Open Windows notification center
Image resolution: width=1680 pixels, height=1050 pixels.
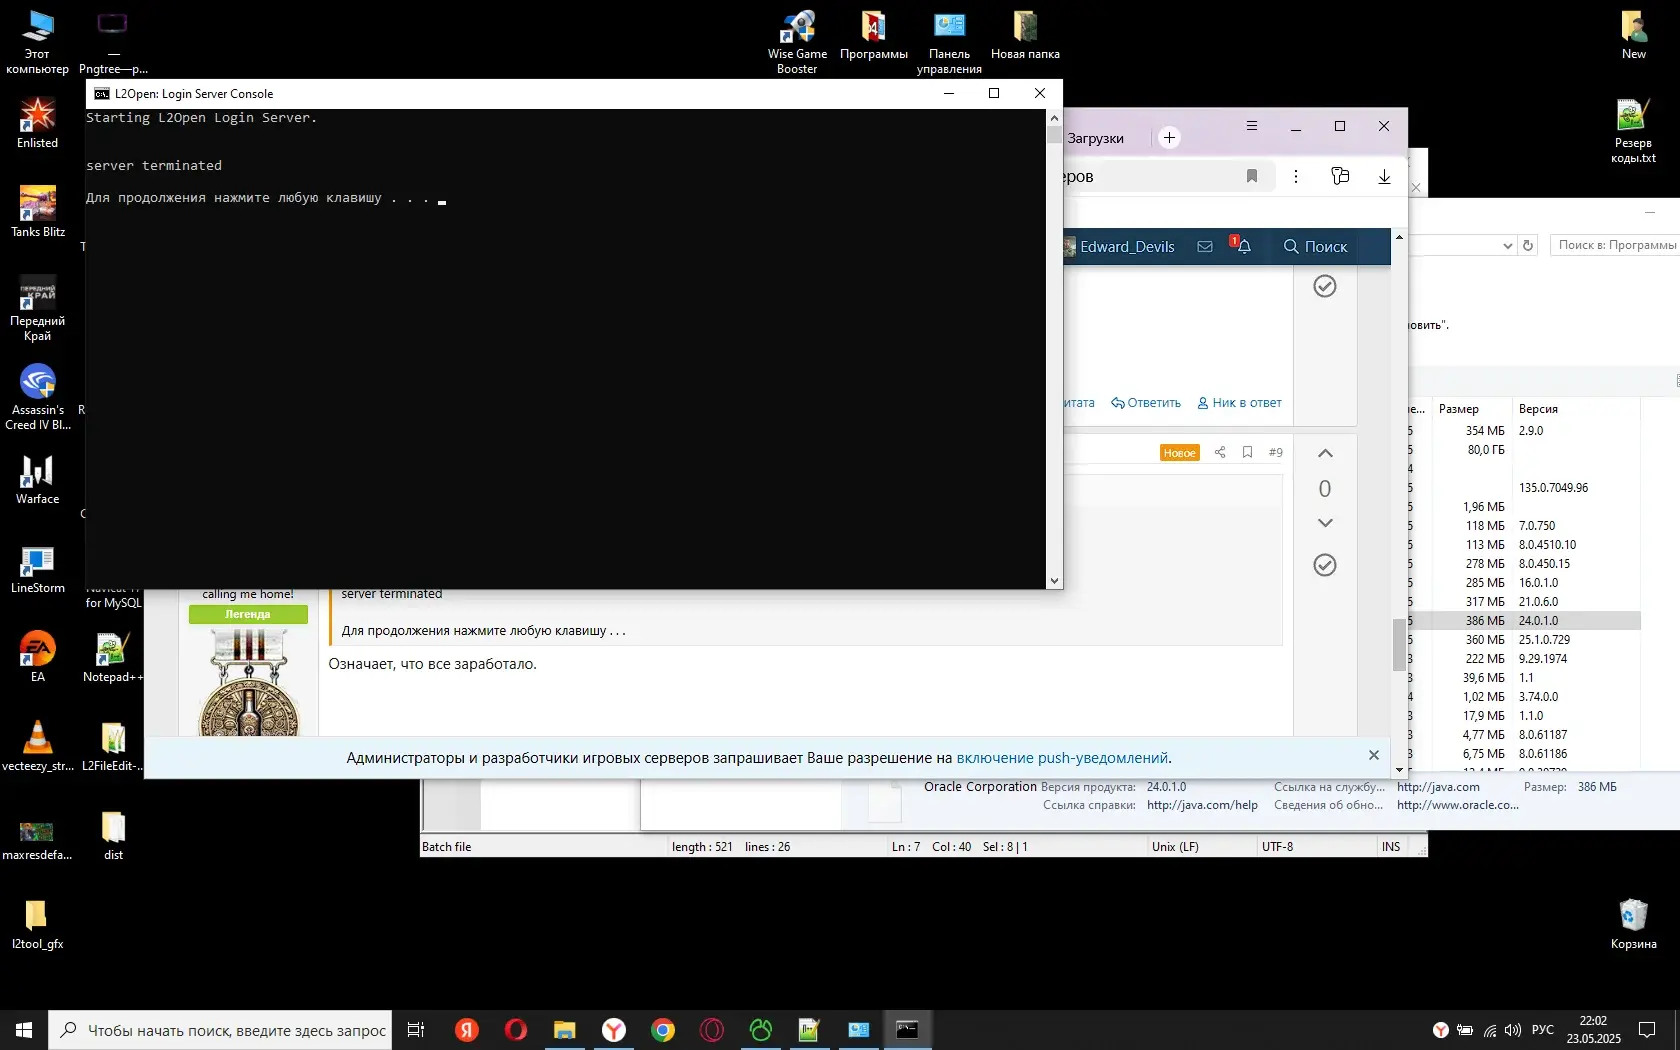click(x=1647, y=1030)
